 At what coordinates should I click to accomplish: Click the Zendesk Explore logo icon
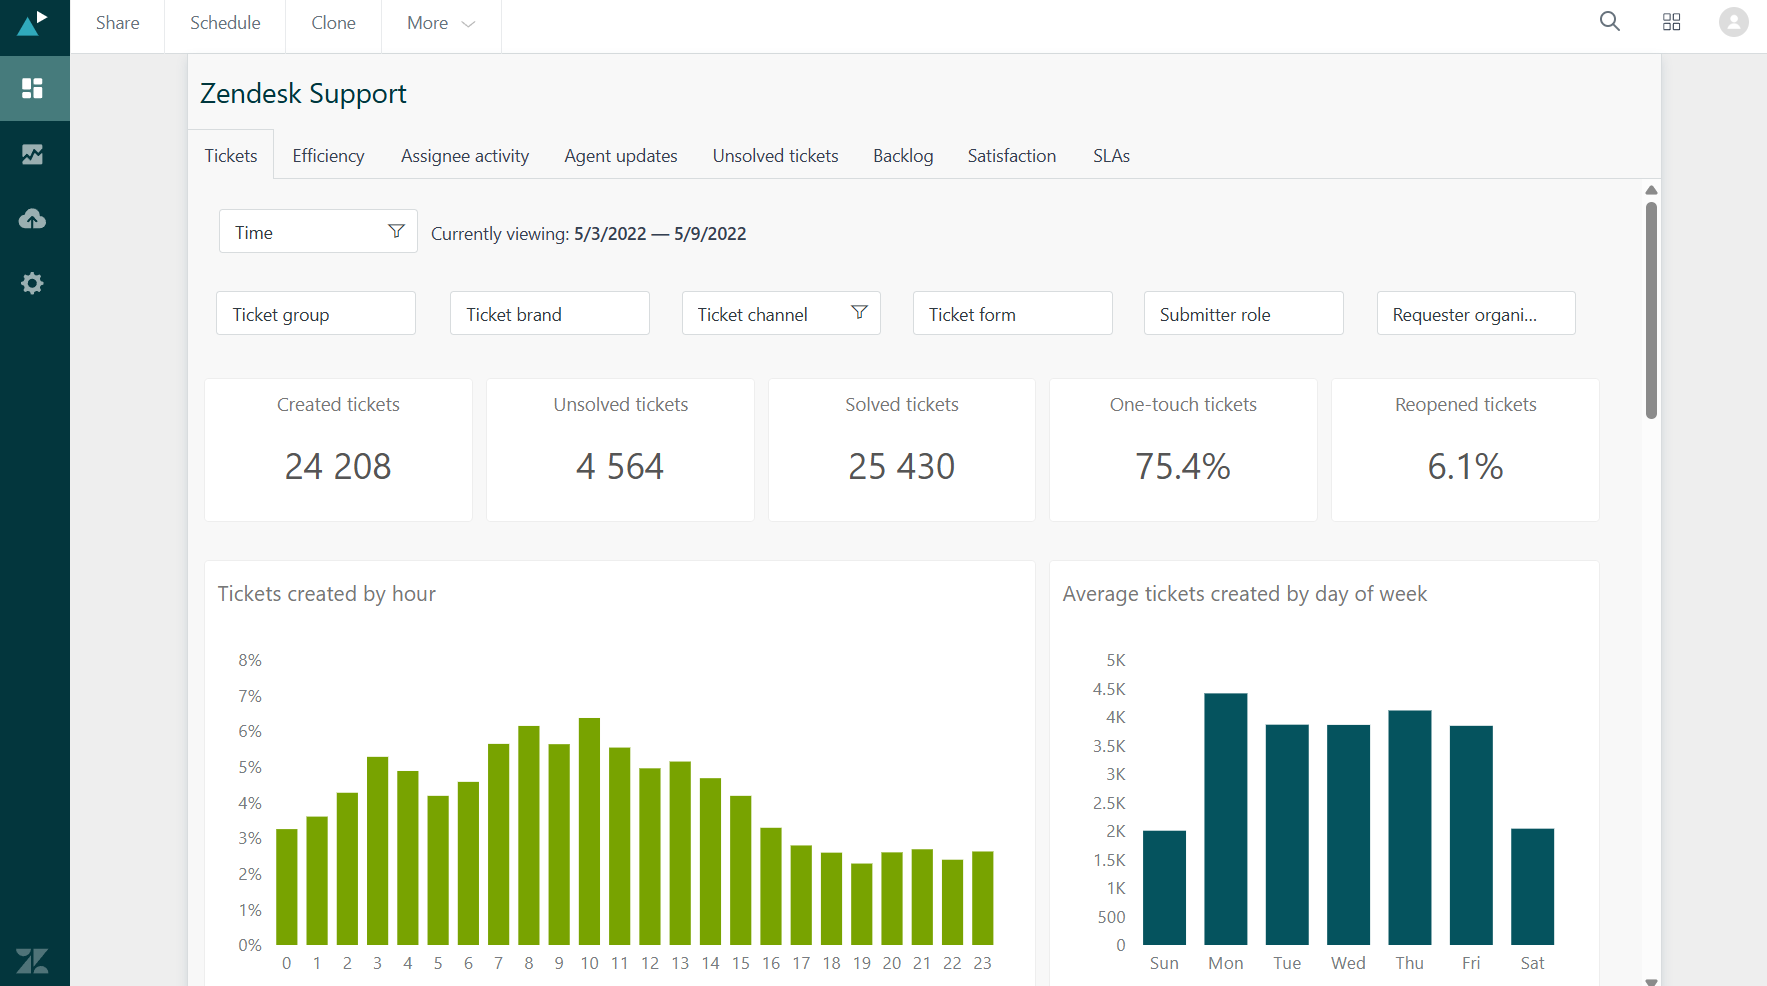tap(32, 23)
